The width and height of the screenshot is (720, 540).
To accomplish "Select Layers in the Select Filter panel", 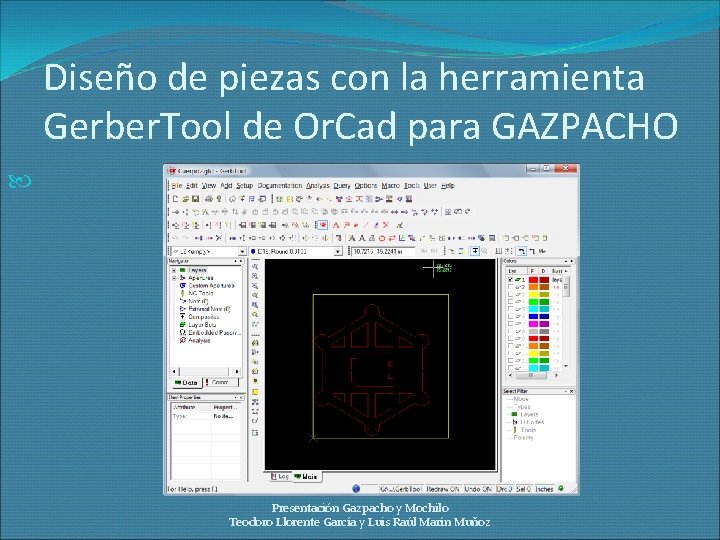I will (529, 414).
